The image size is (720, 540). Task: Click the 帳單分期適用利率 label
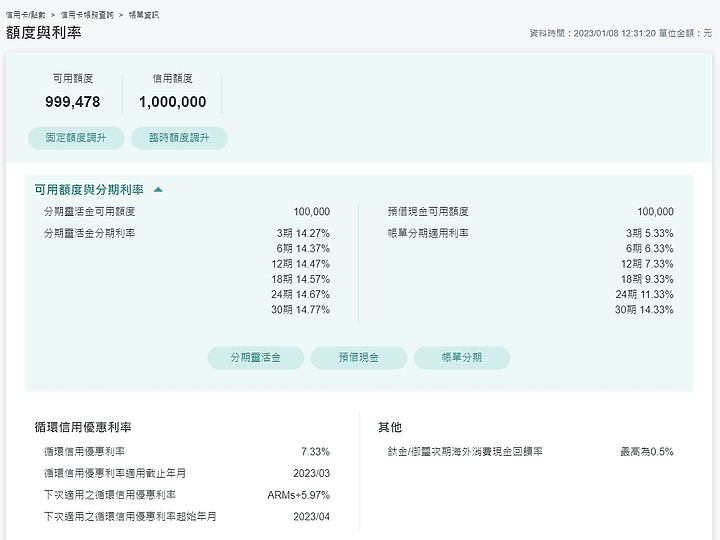pos(428,233)
